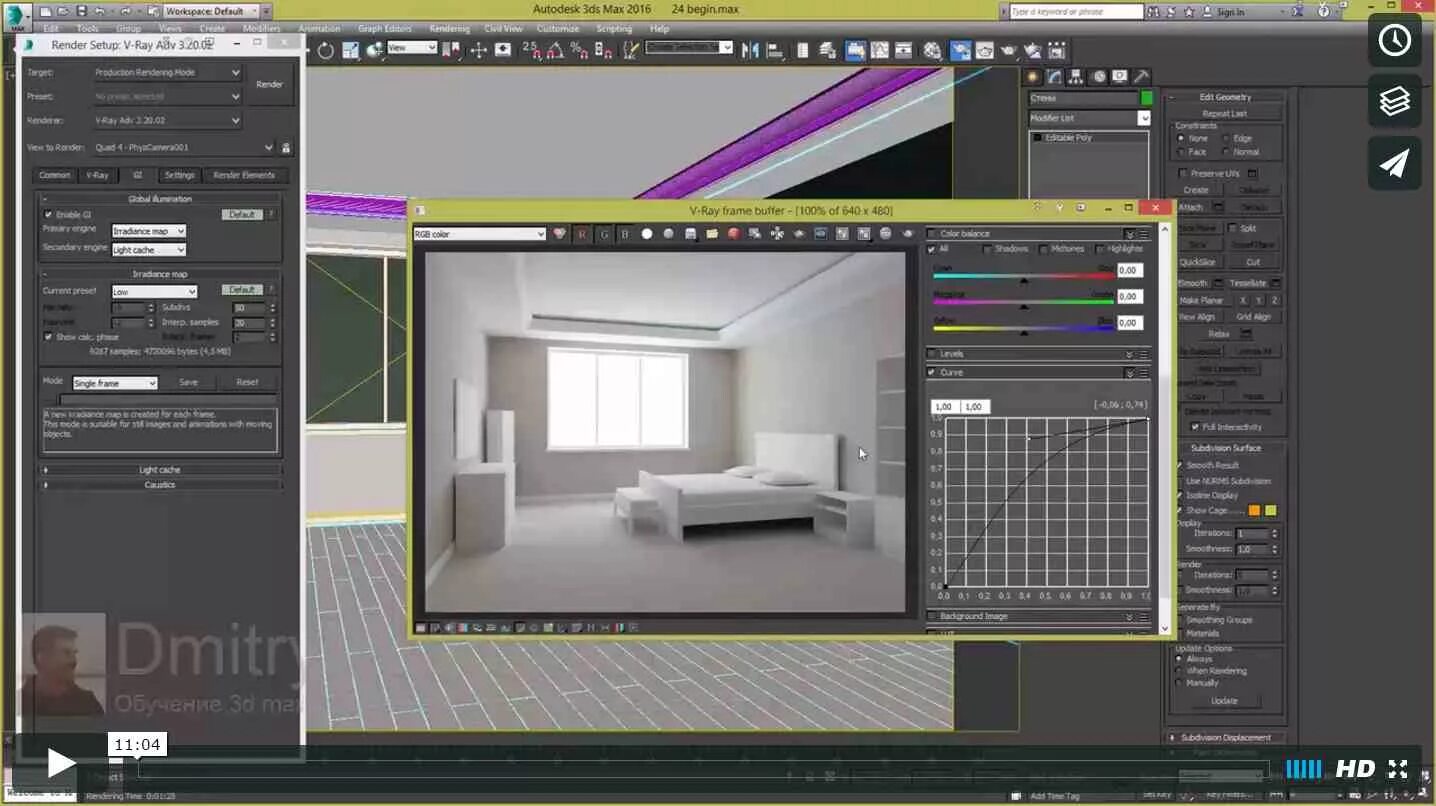Open the Current preset Low dropdown
The height and width of the screenshot is (806, 1436).
coord(154,292)
